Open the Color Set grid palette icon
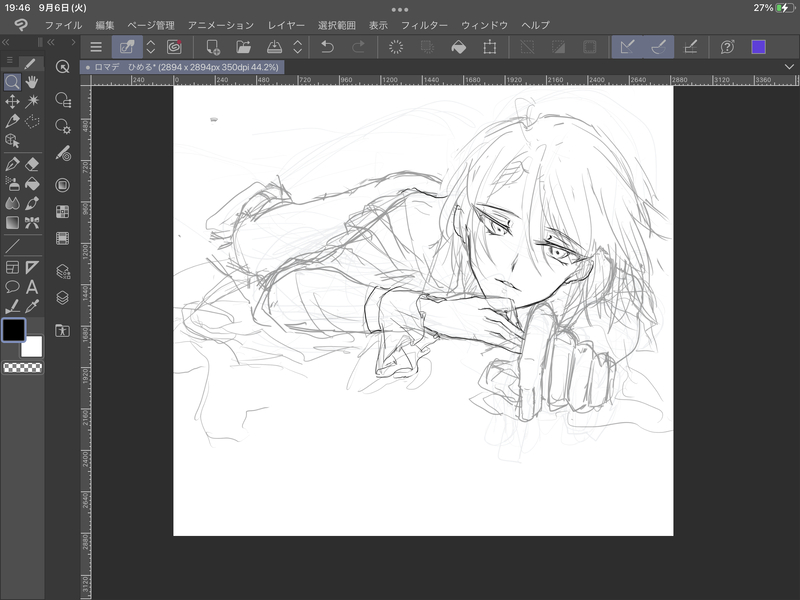 [62, 212]
